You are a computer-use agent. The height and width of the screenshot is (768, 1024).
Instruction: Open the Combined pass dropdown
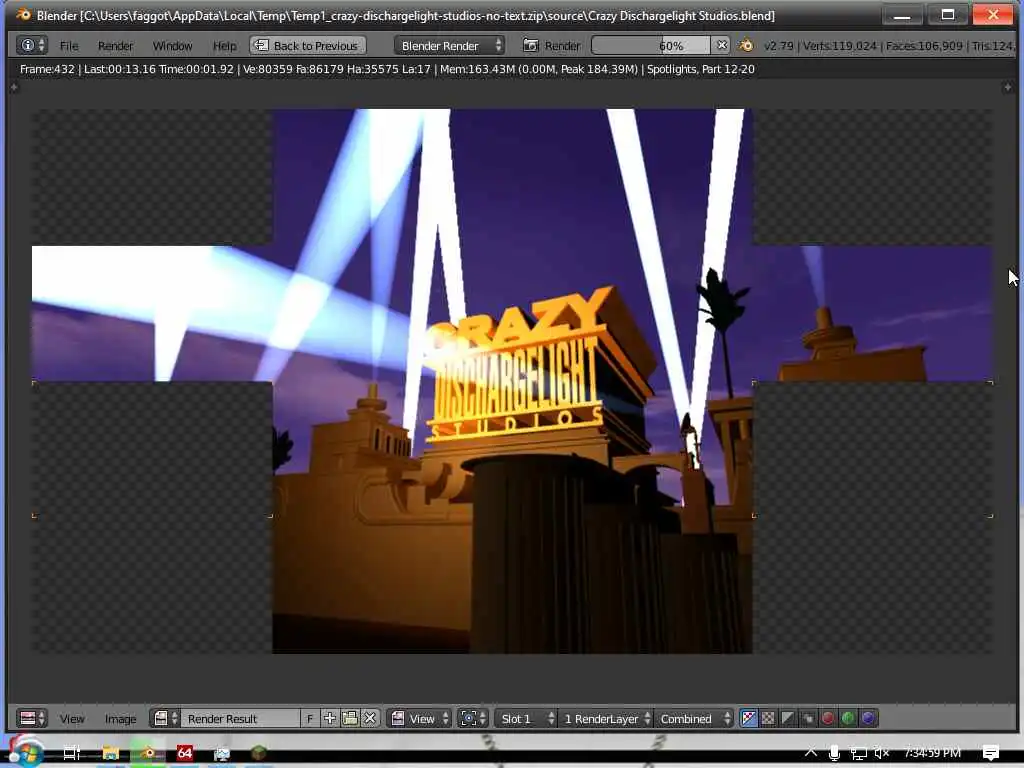click(x=694, y=718)
